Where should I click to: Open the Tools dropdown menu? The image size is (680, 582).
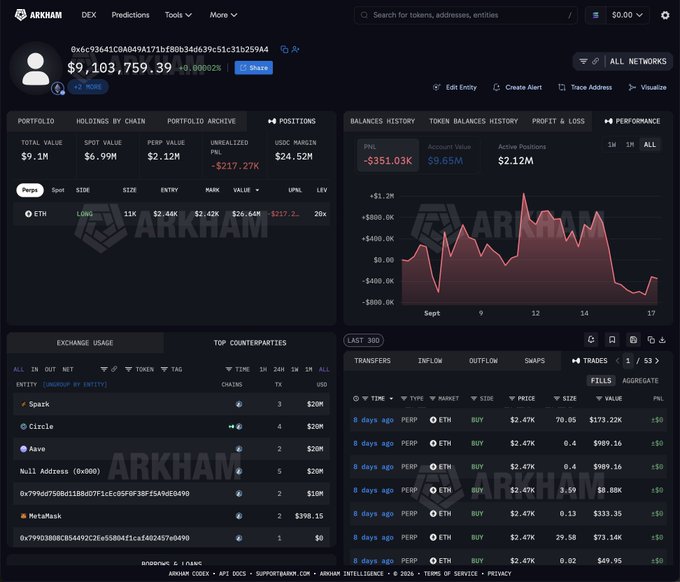(178, 15)
